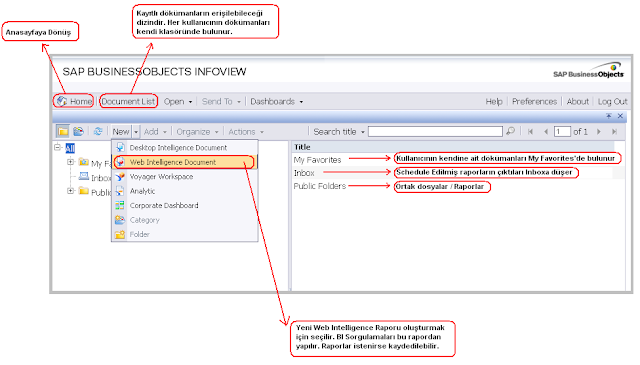Open the Open dropdown menu

(178, 102)
